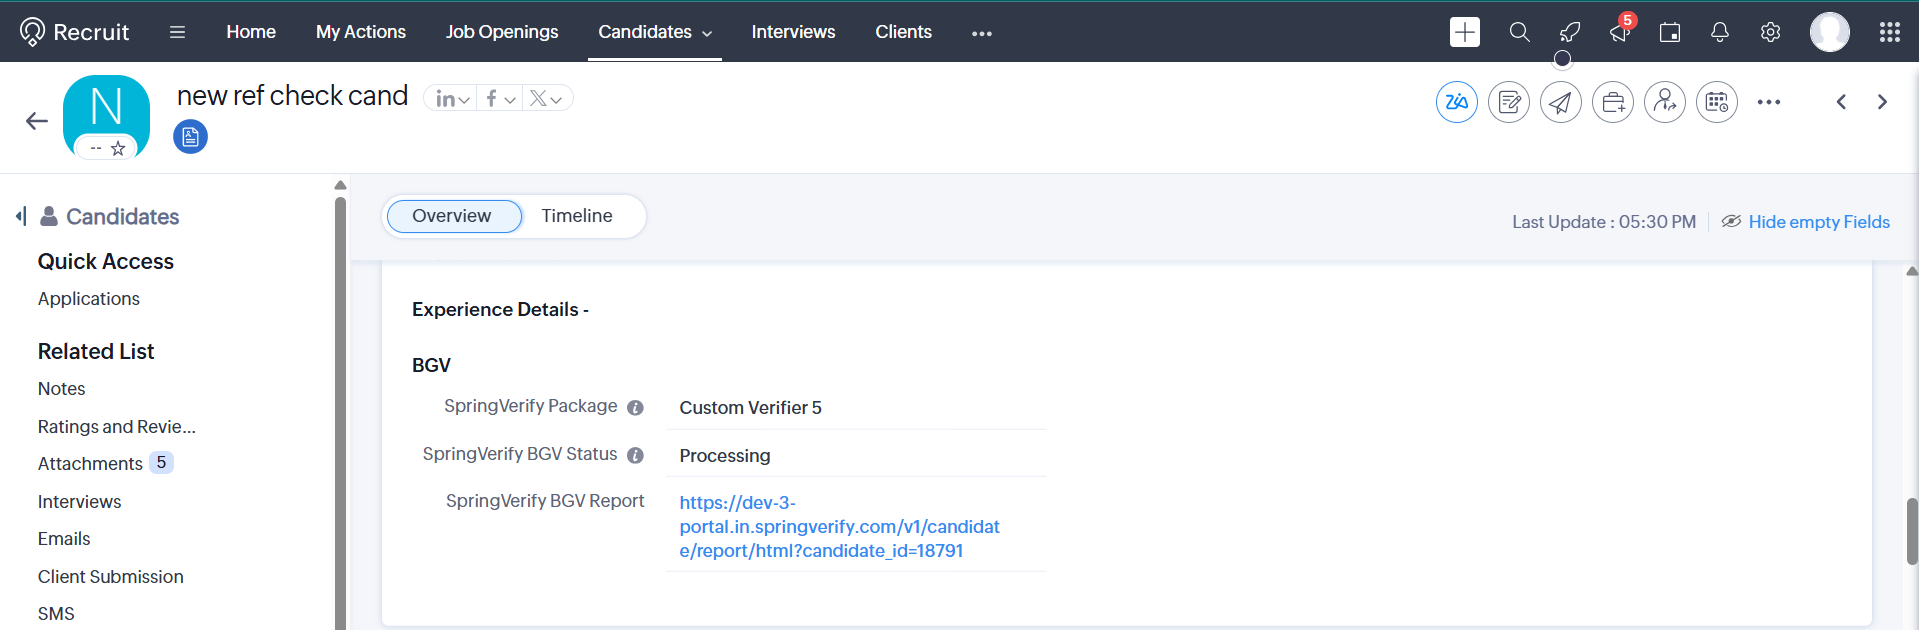Viewport: 1919px width, 630px height.
Task: Expand the X (Twitter) profile dropdown
Action: [546, 99]
